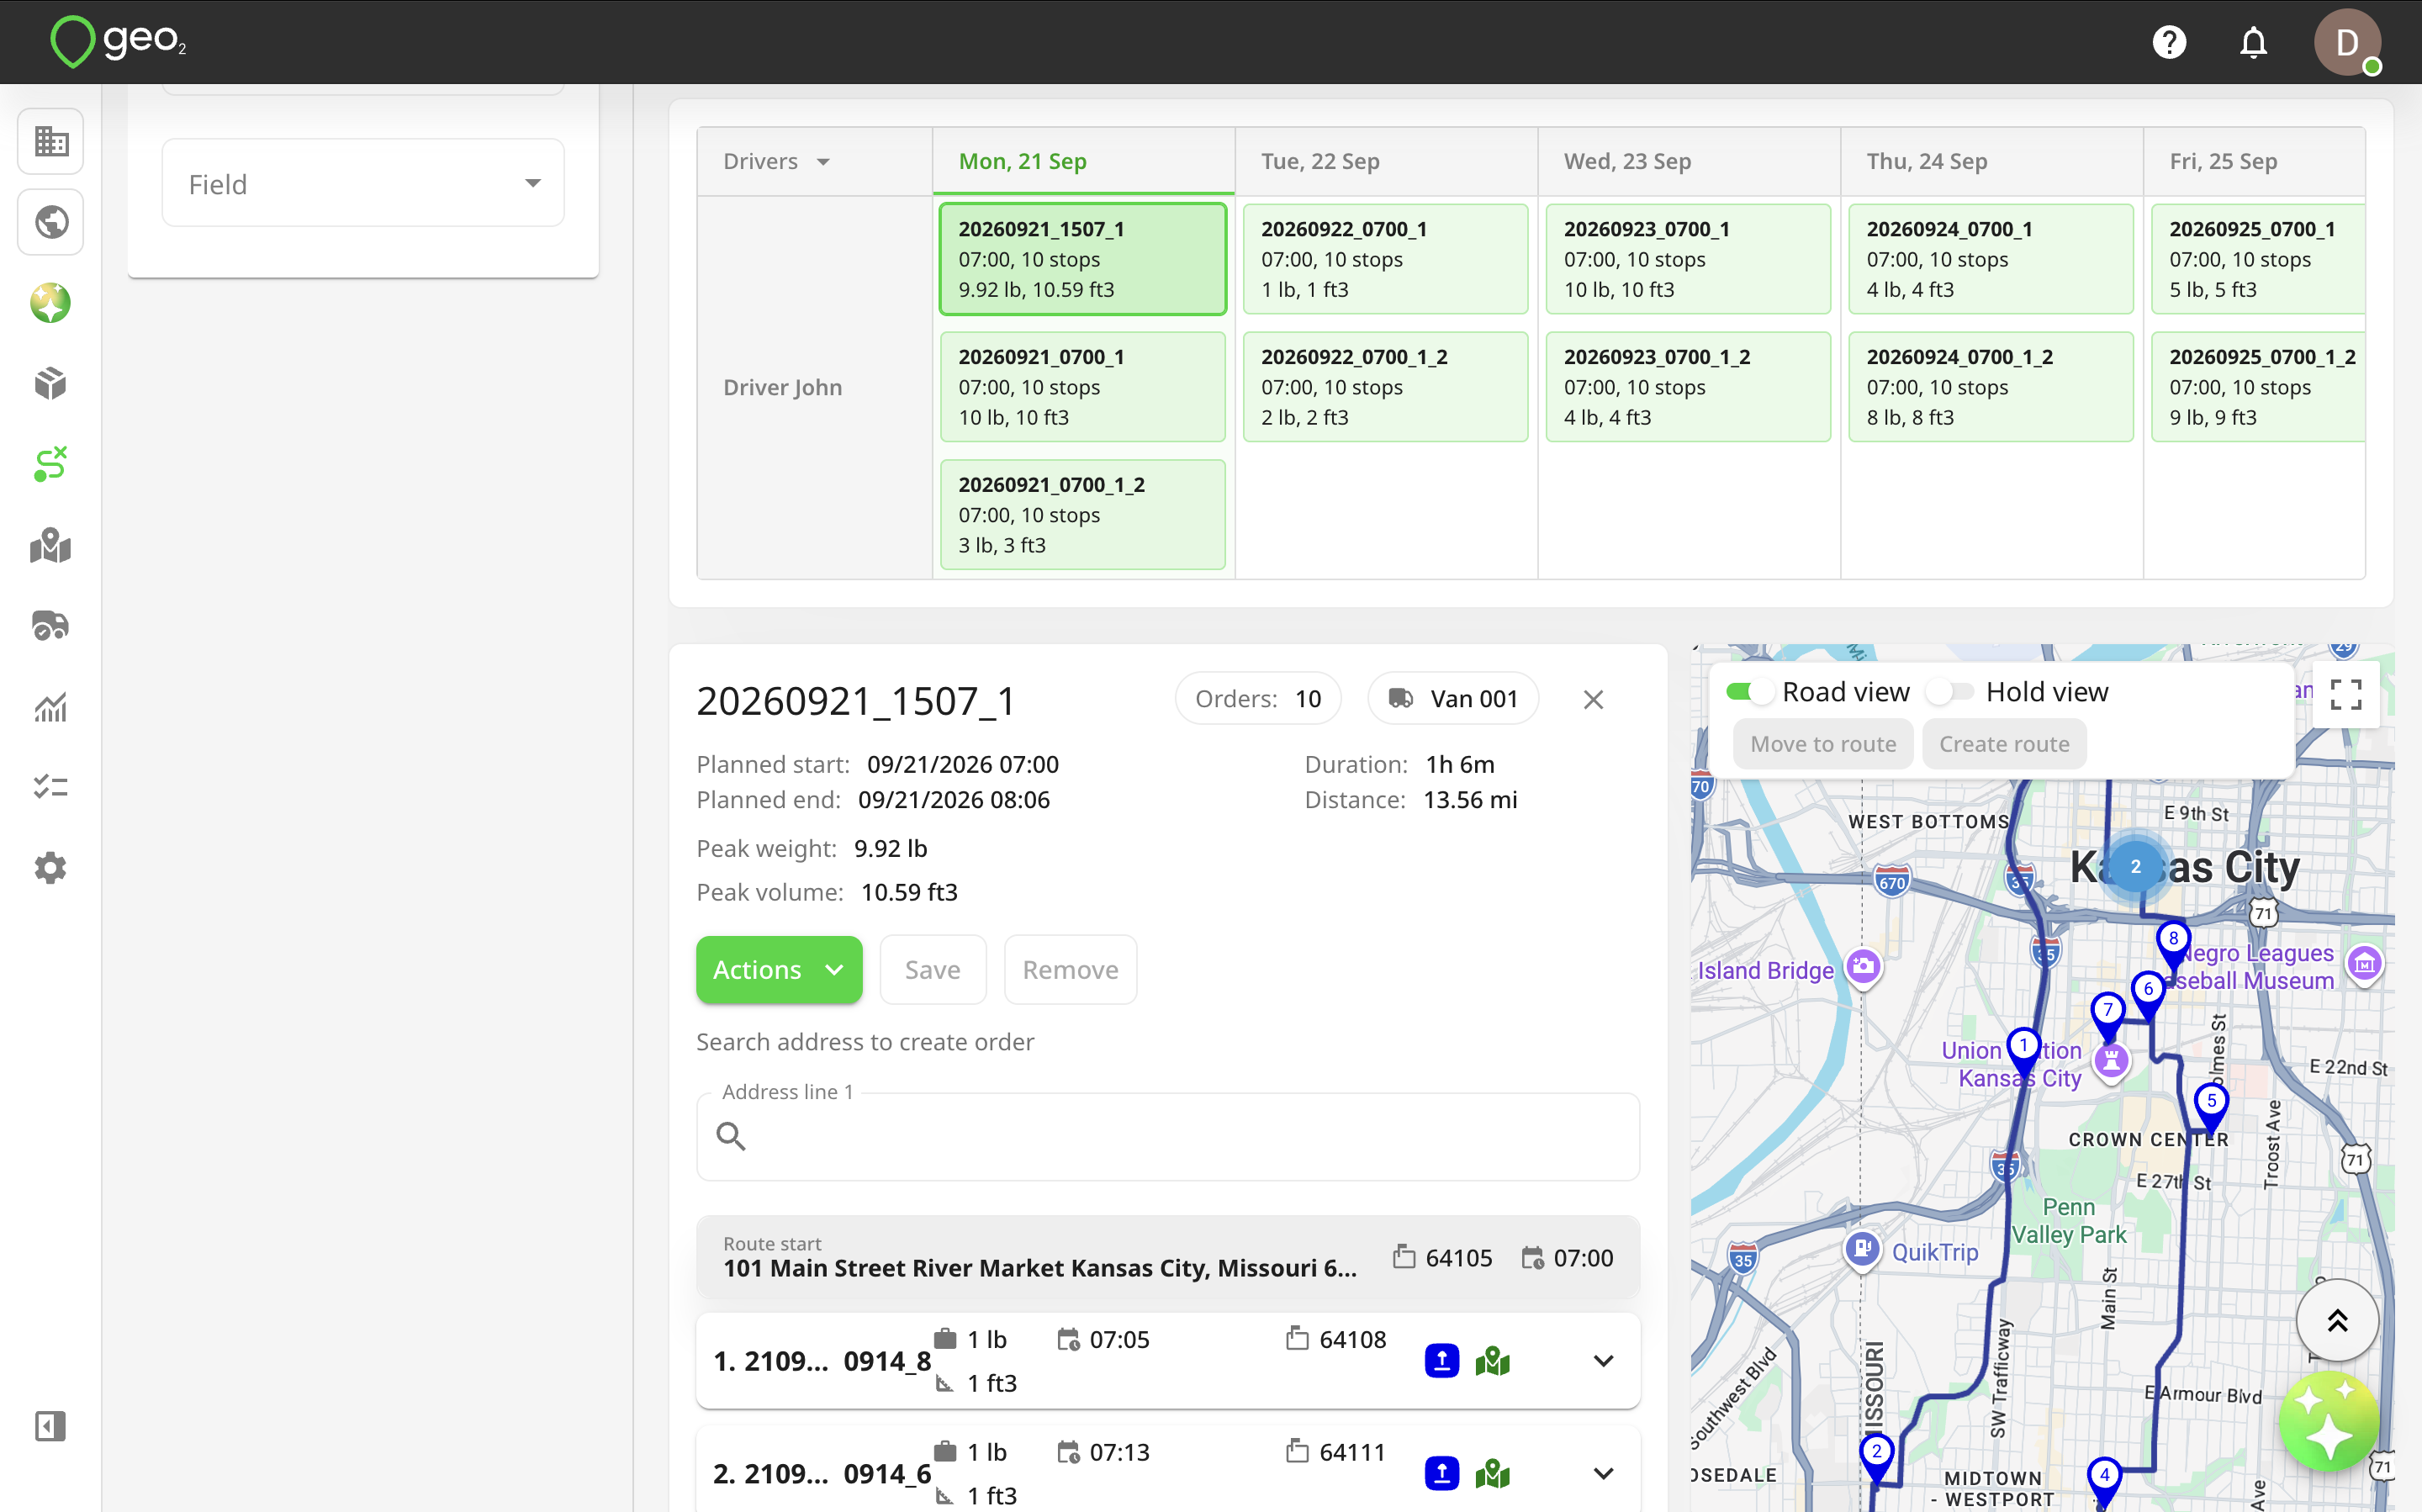The height and width of the screenshot is (1512, 2422).
Task: Click the scroll-to-top double chevron button
Action: 2337,1321
